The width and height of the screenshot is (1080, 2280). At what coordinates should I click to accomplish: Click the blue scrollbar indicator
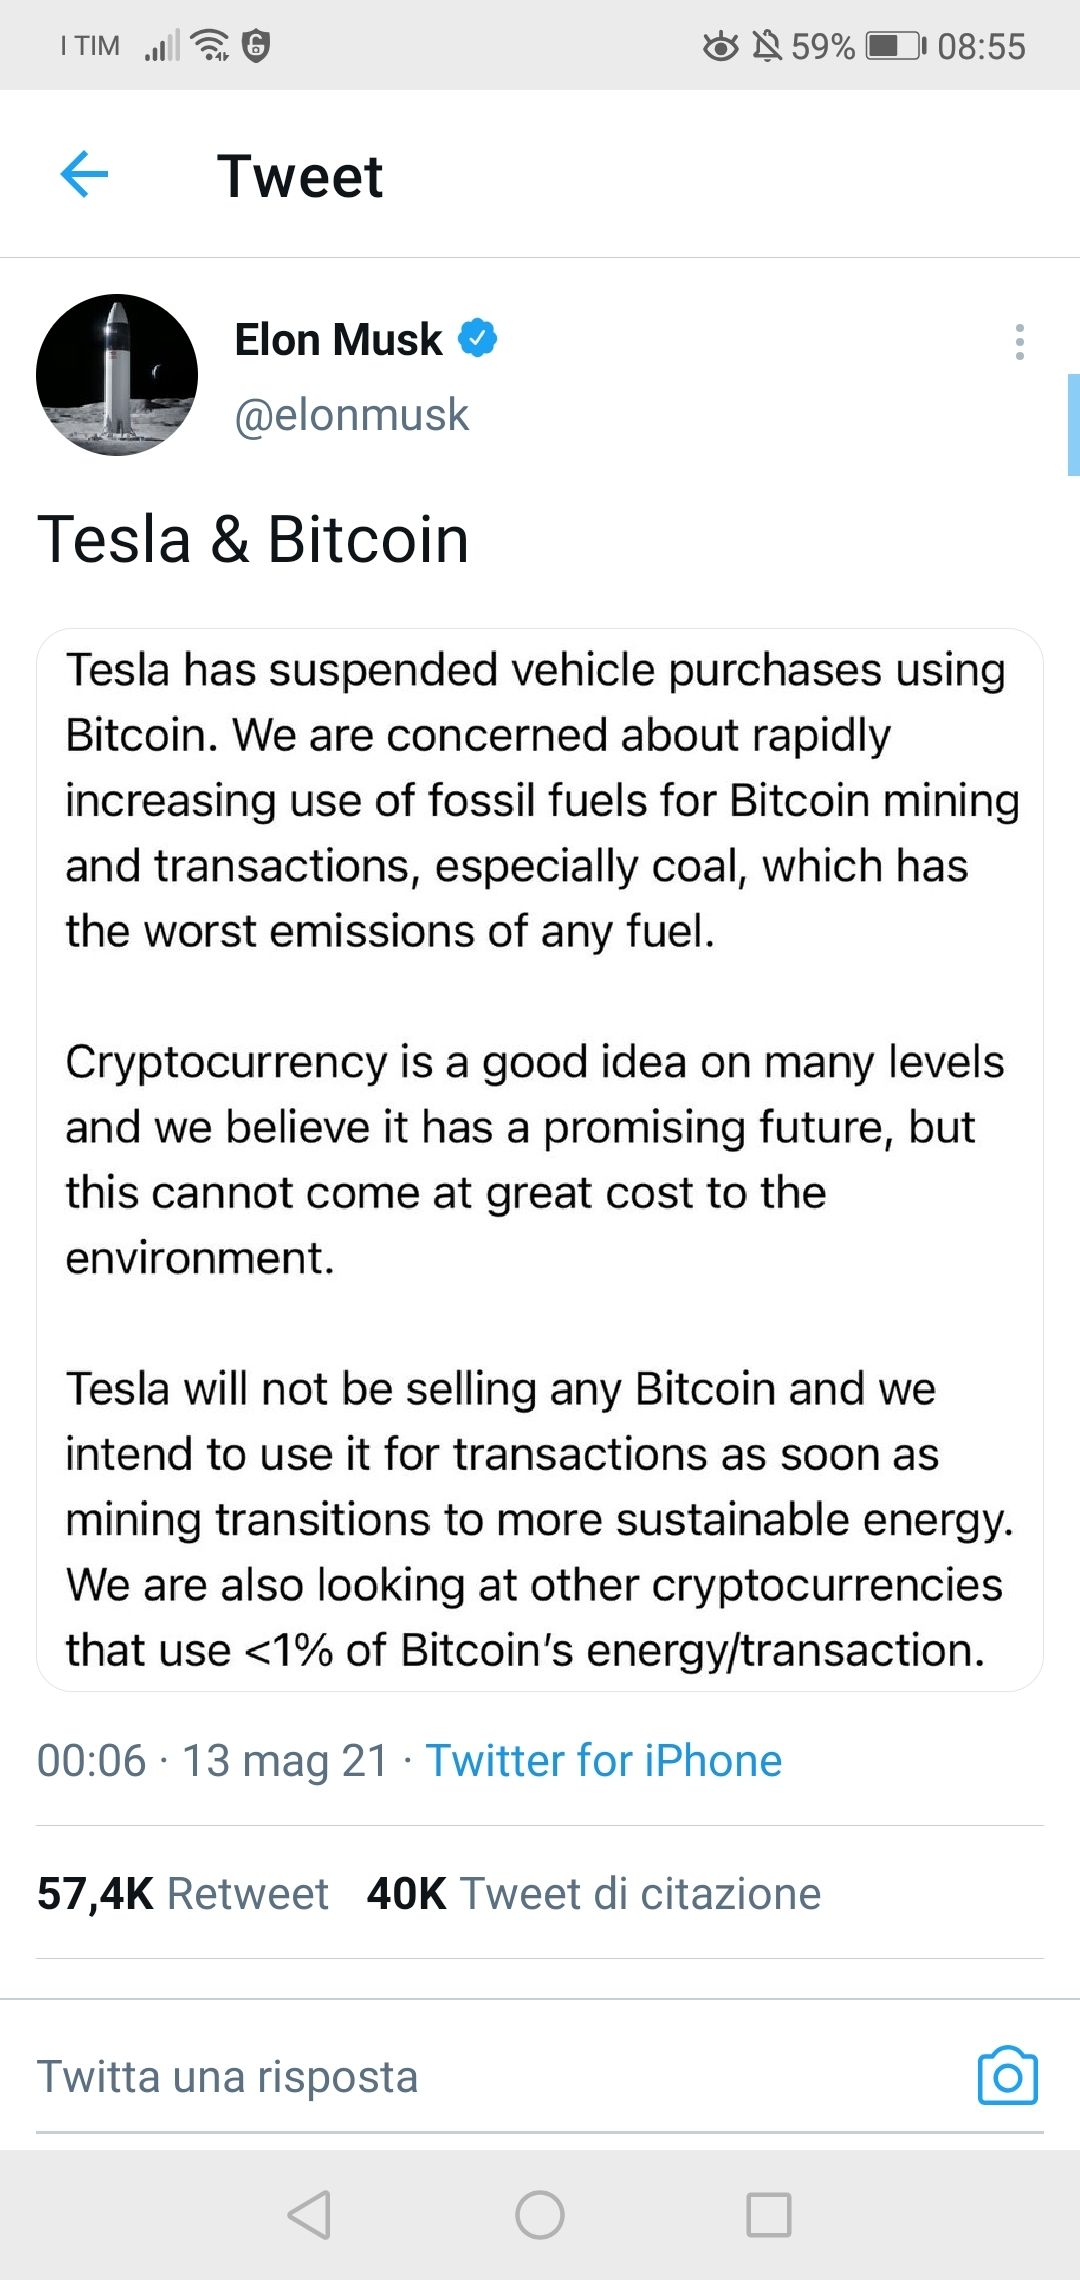(1074, 425)
